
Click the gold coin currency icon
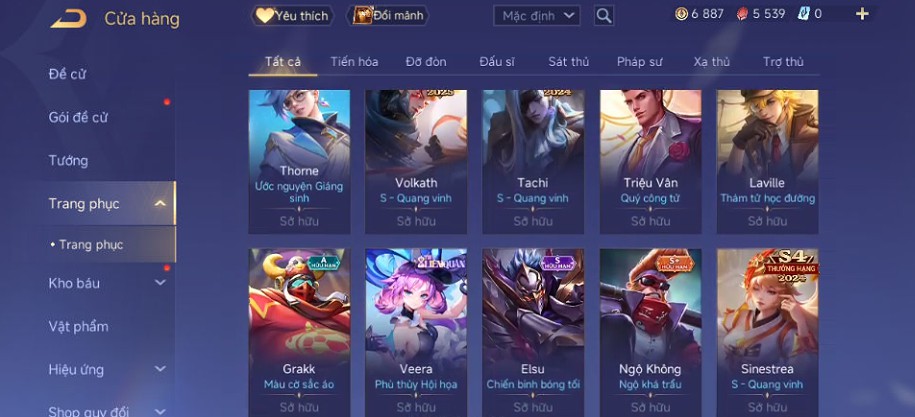(x=681, y=14)
